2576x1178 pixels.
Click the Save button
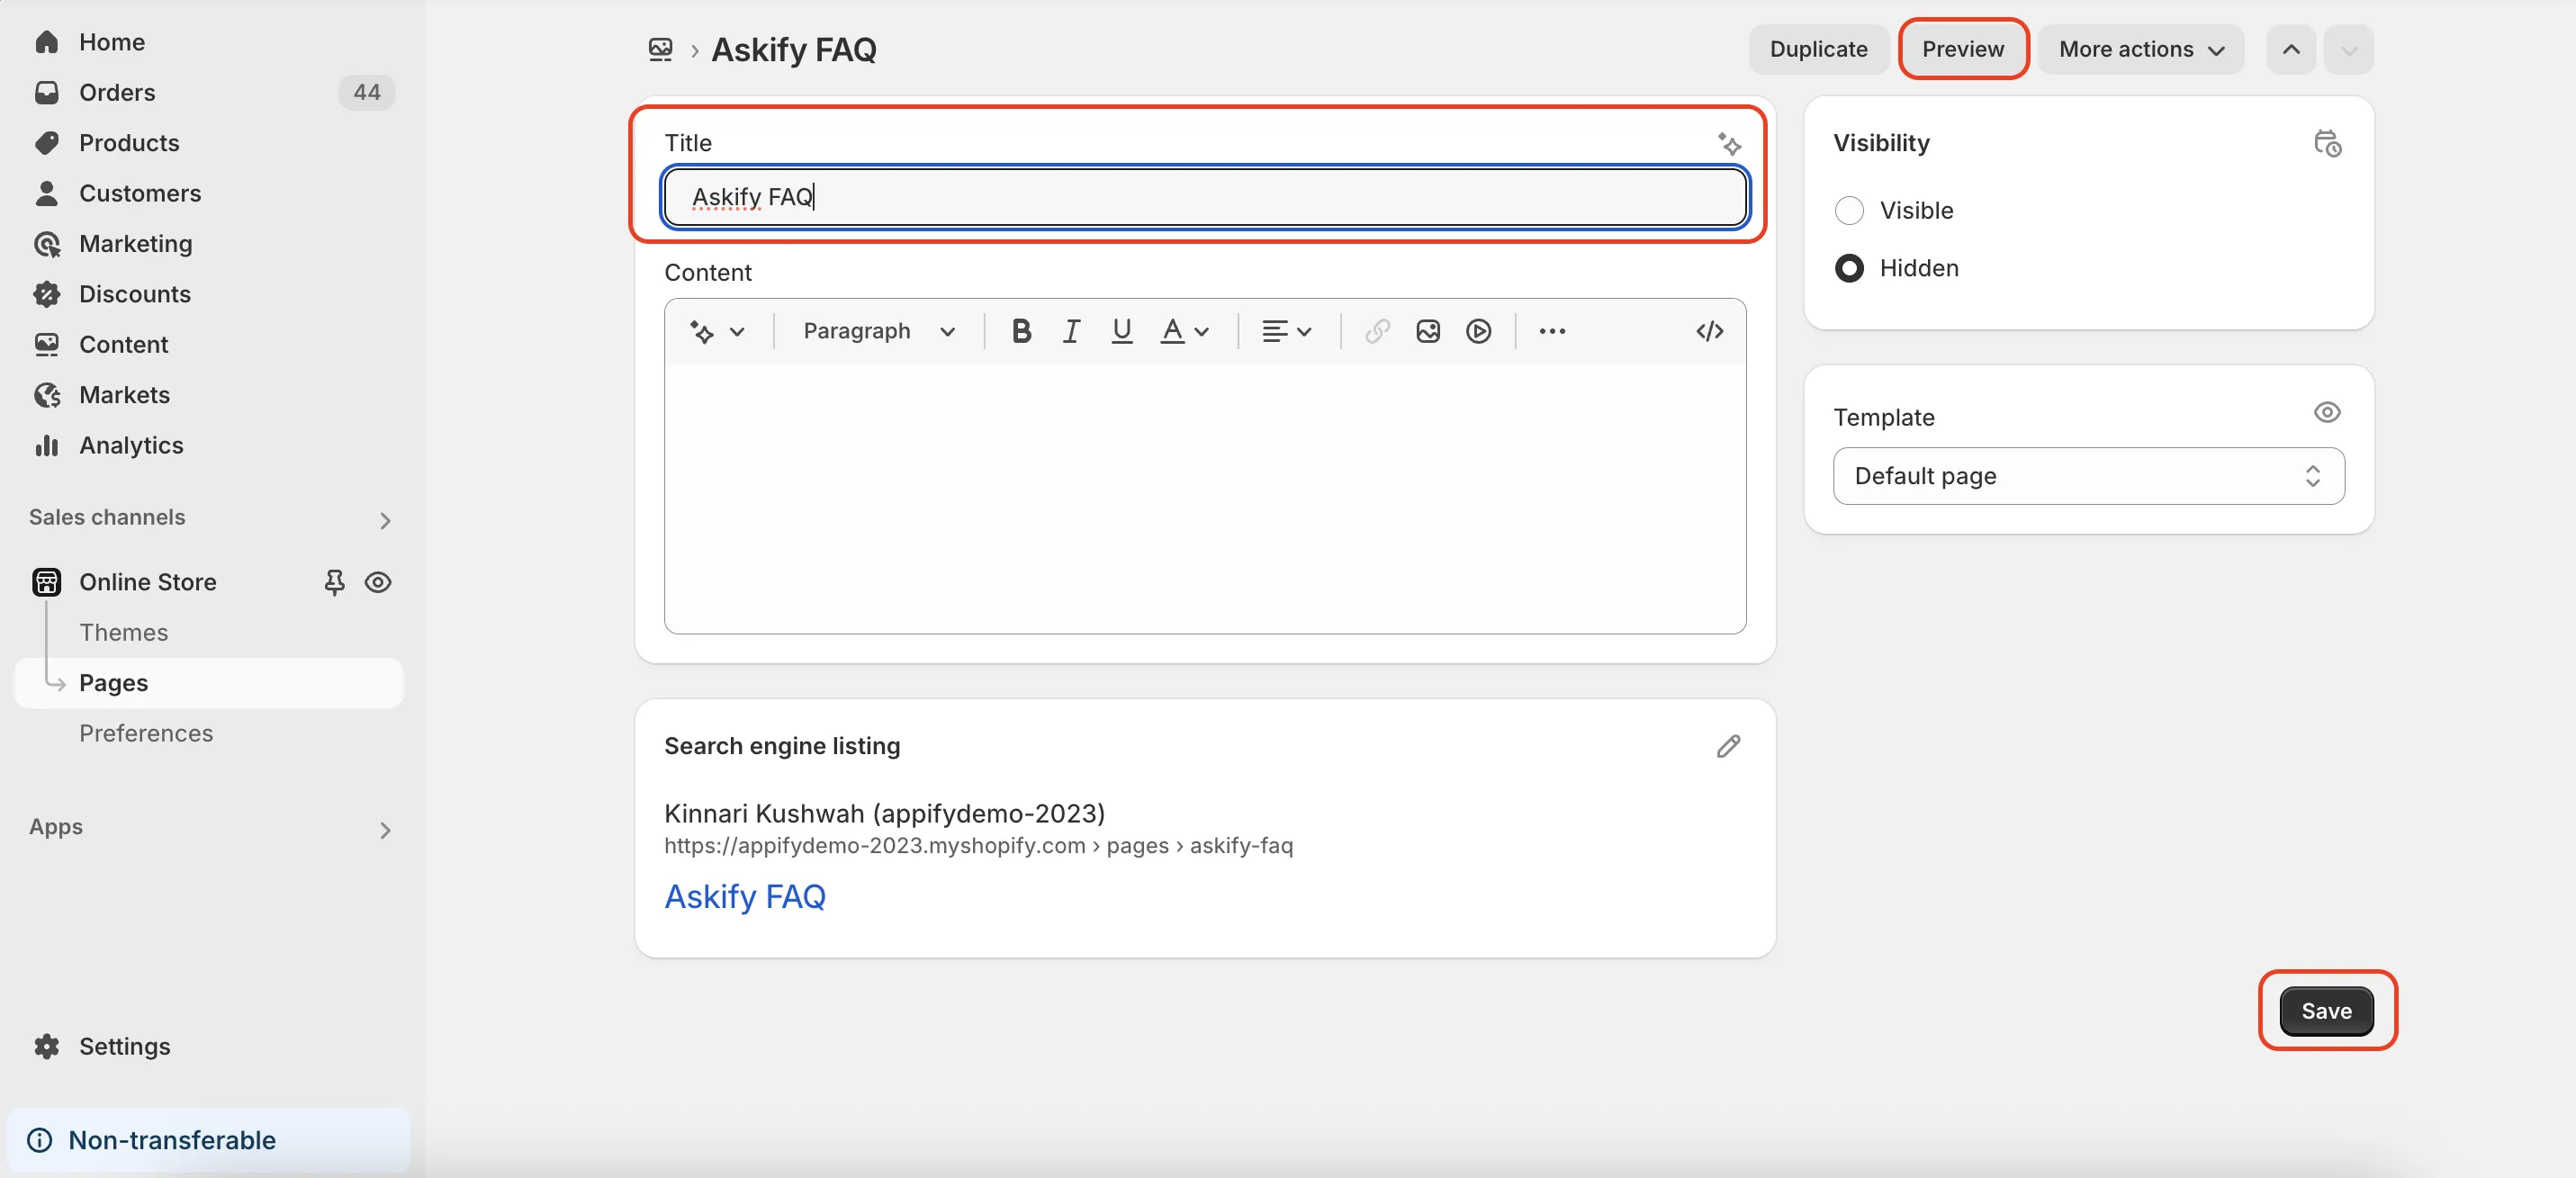[x=2326, y=1011]
